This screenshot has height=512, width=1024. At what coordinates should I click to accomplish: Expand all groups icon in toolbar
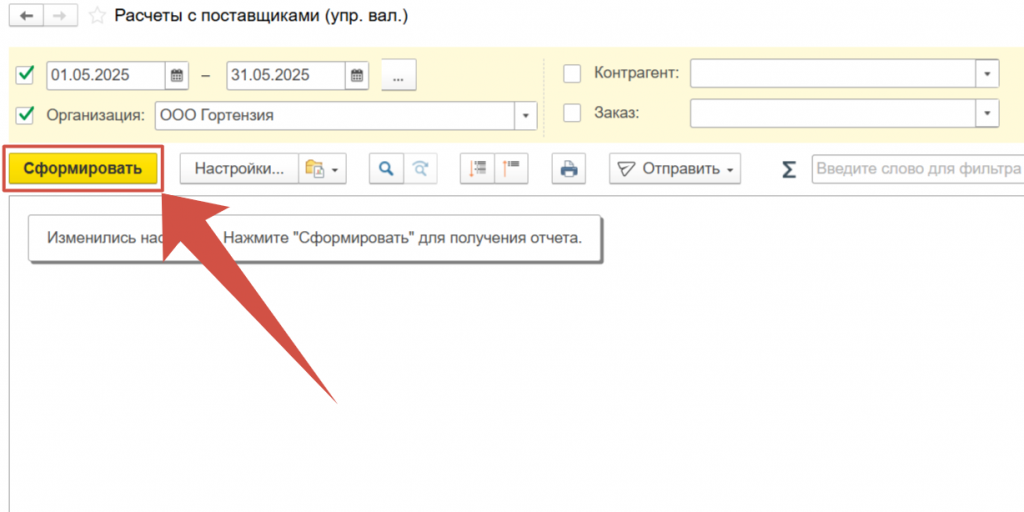[477, 169]
